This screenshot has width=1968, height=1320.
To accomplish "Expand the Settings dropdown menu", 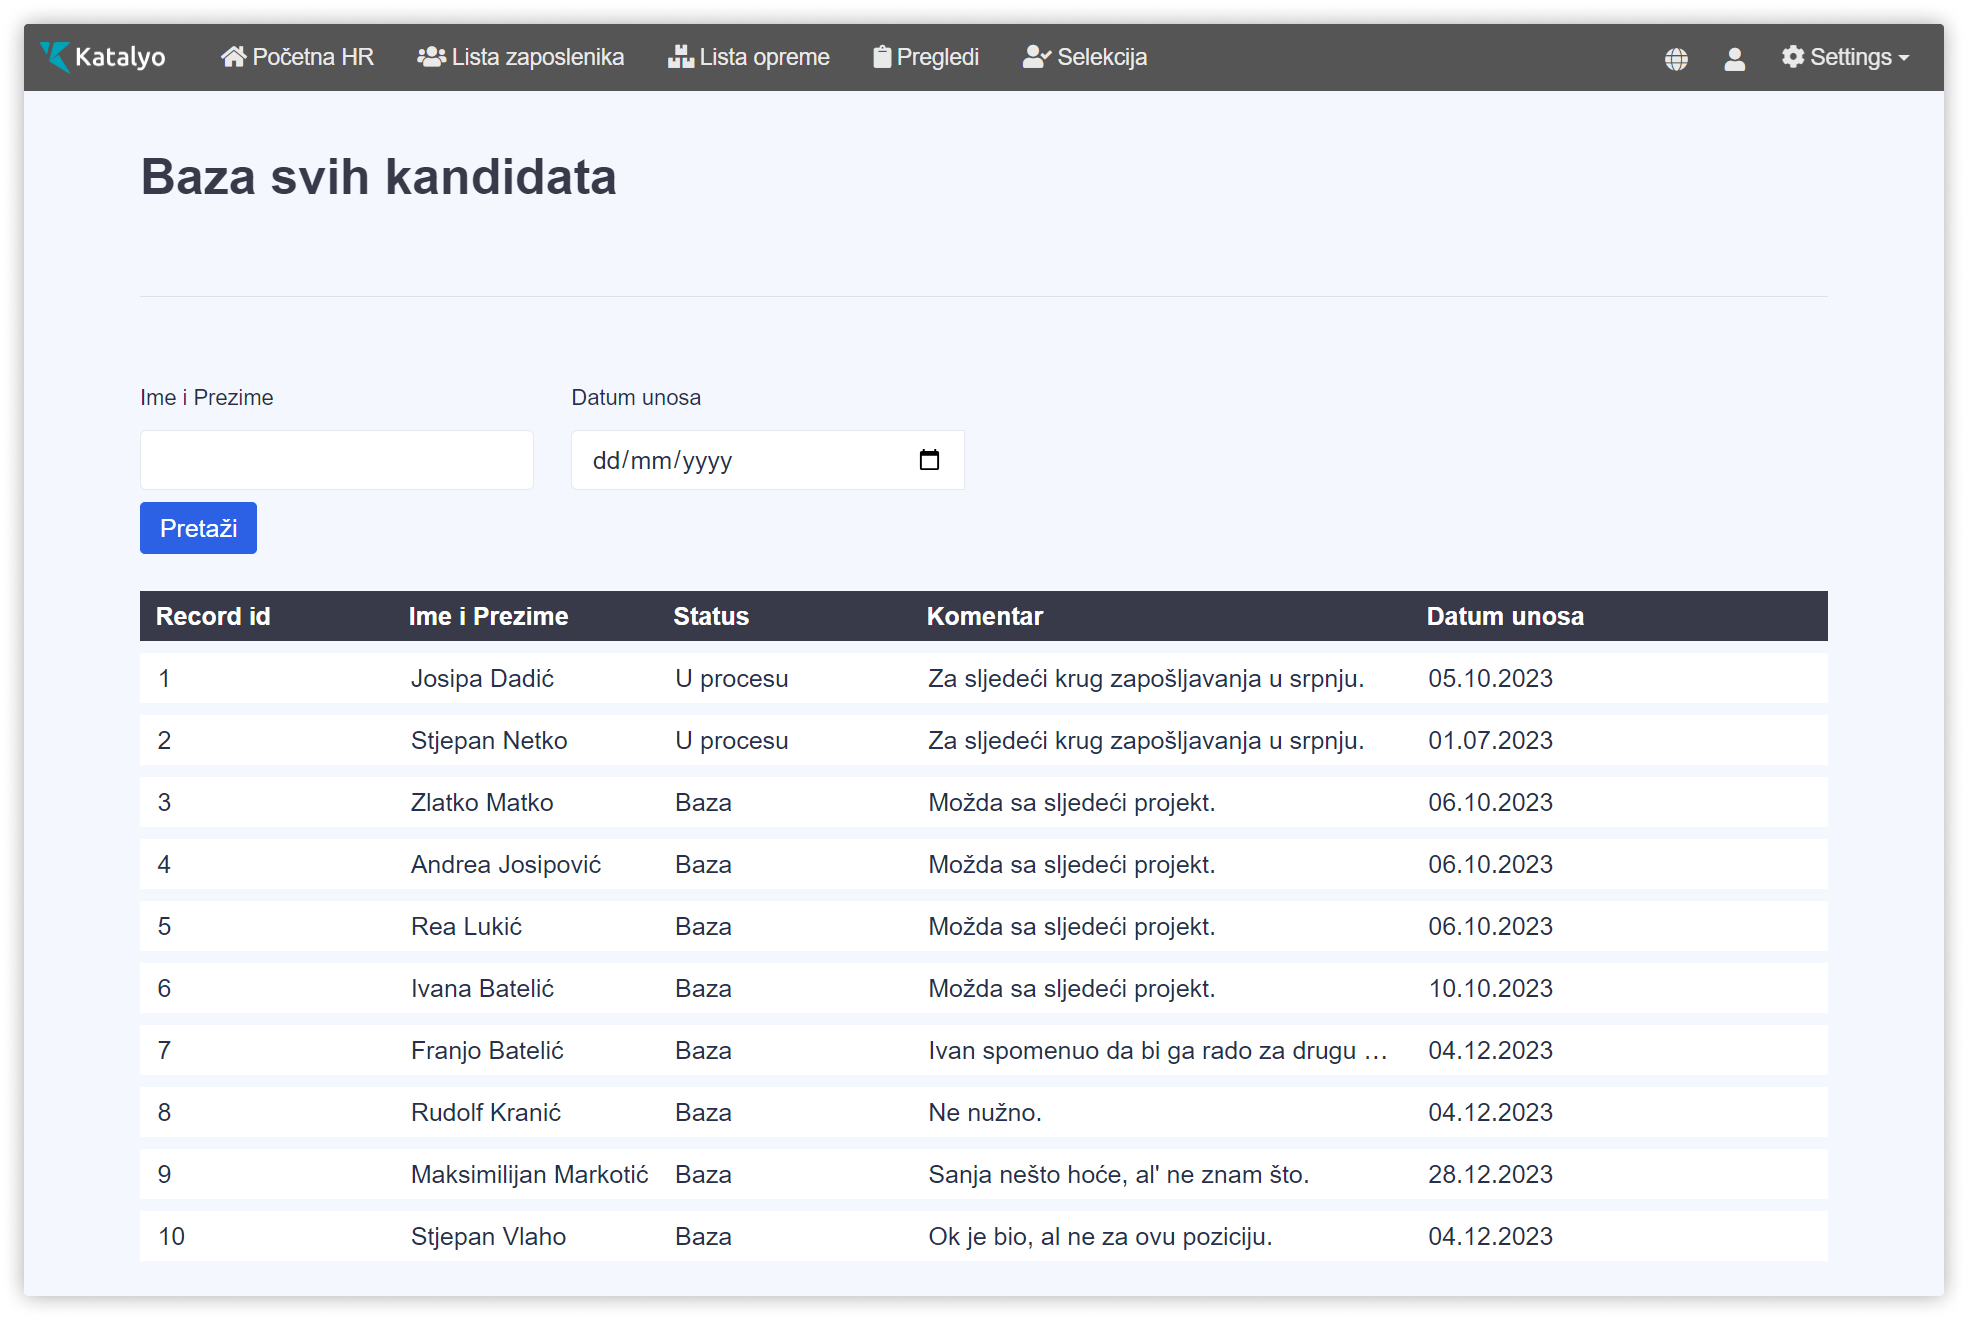I will tap(1845, 57).
